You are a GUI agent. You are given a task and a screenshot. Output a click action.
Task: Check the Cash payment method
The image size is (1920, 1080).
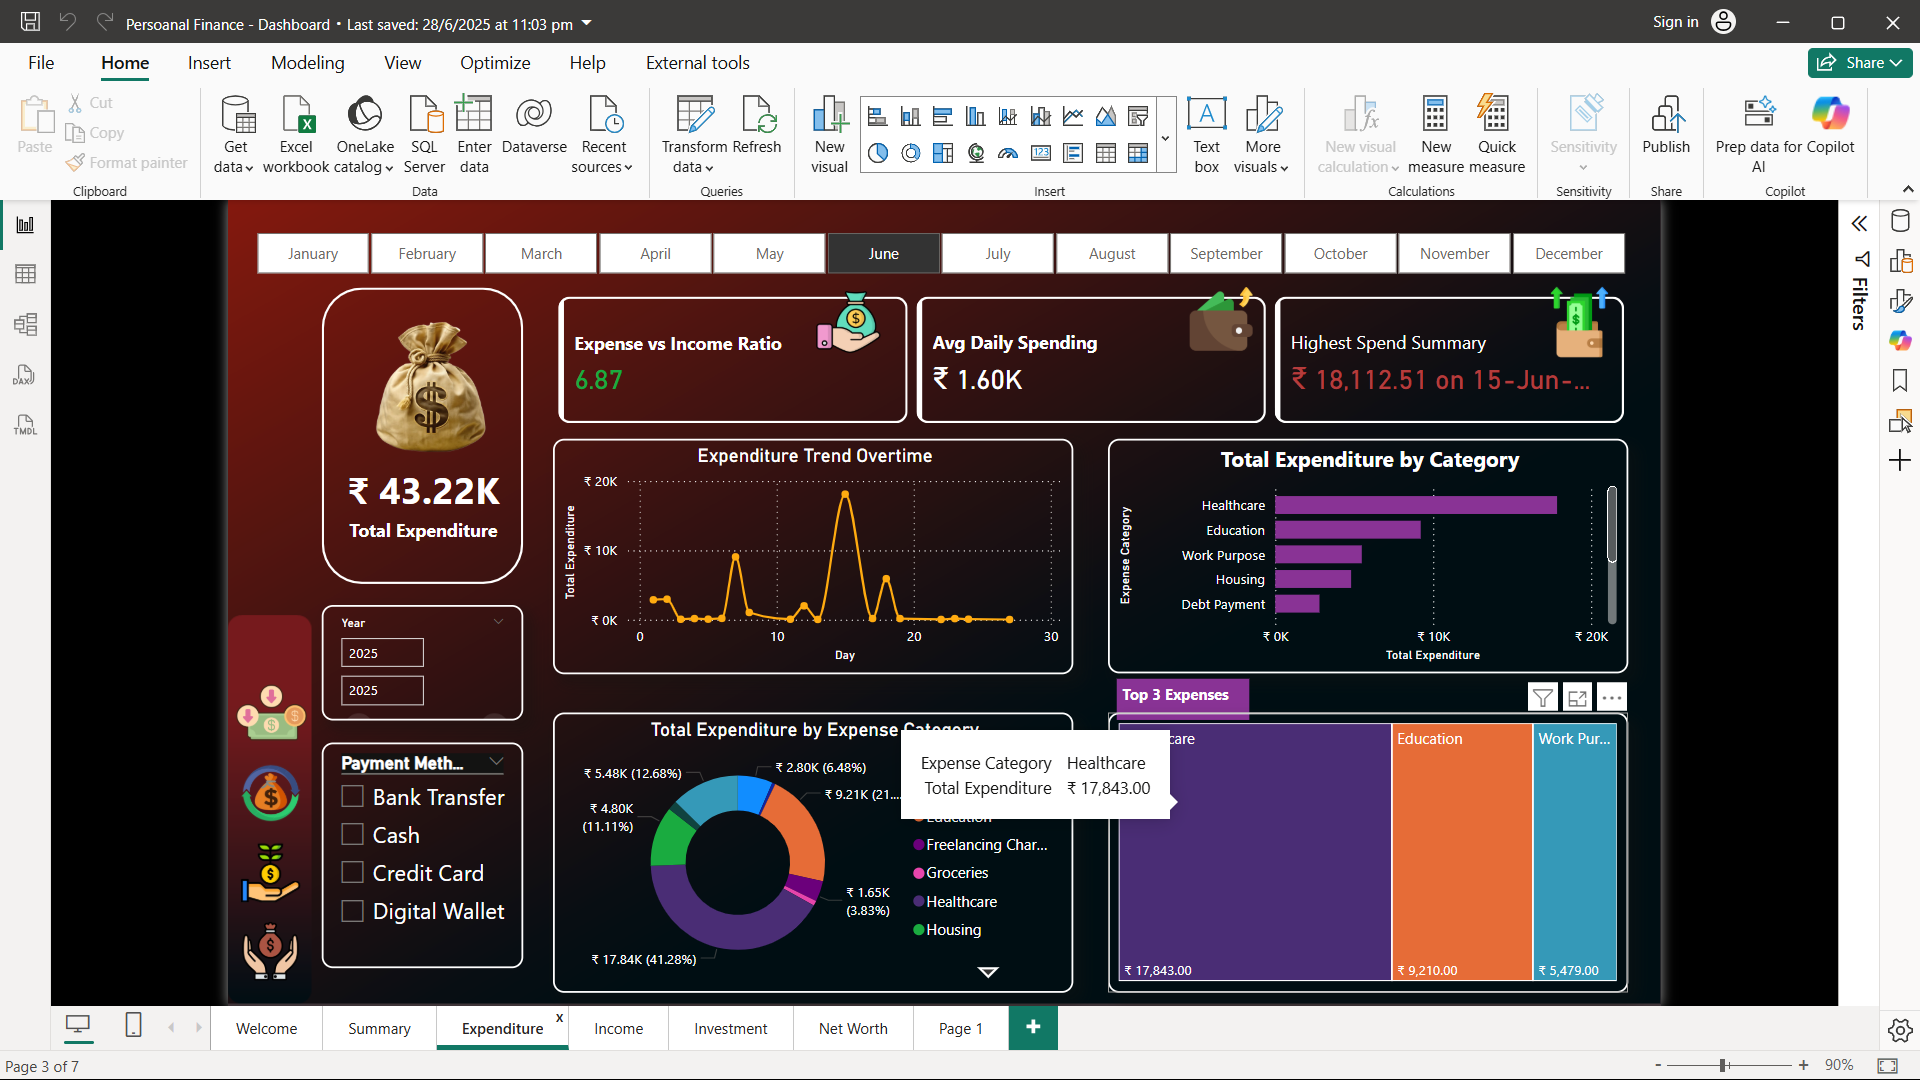click(352, 835)
